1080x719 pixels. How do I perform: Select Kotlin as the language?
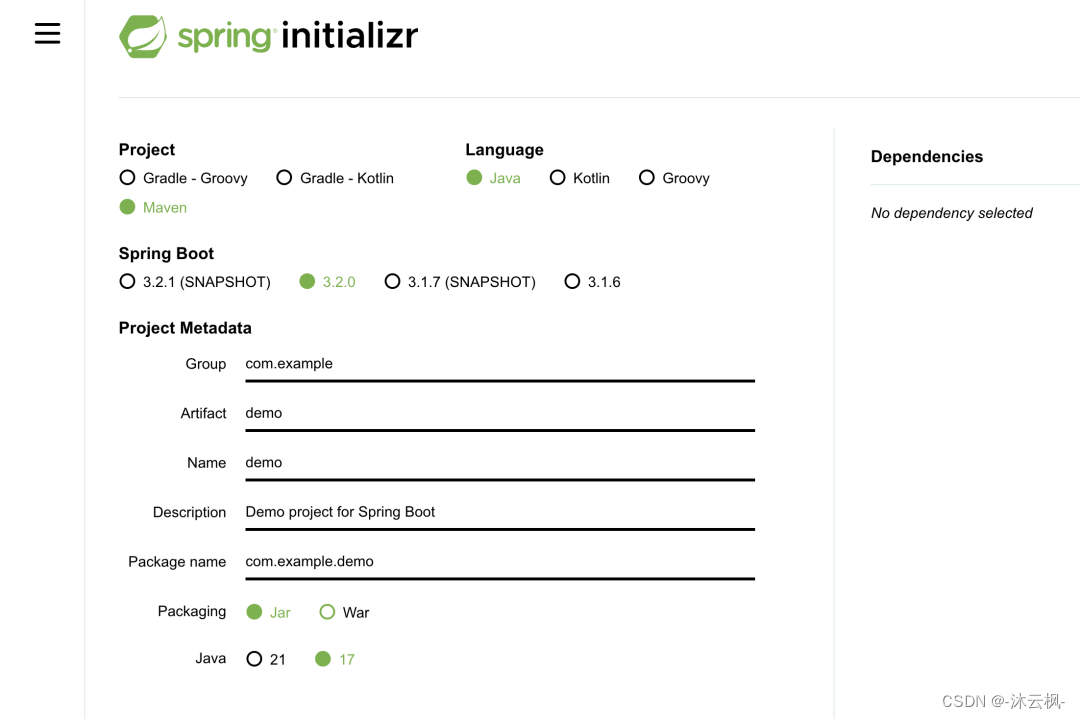[580, 178]
